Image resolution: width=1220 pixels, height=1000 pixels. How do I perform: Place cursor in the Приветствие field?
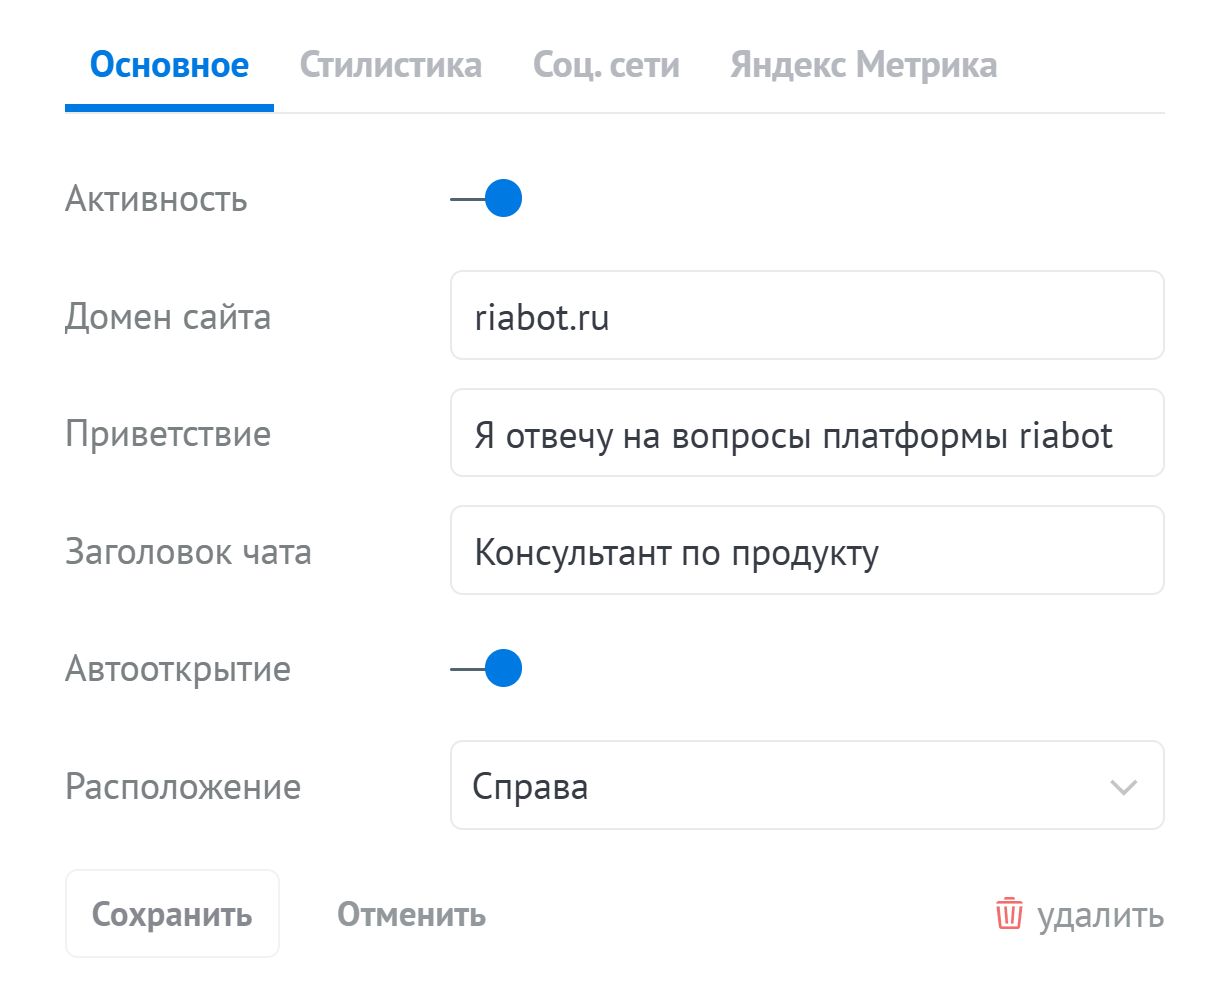pyautogui.click(x=807, y=432)
